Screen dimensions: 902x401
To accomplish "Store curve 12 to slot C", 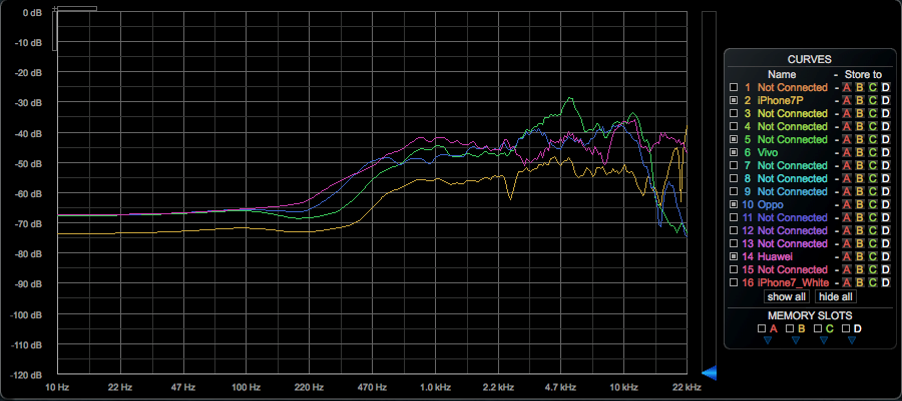I will pos(872,231).
